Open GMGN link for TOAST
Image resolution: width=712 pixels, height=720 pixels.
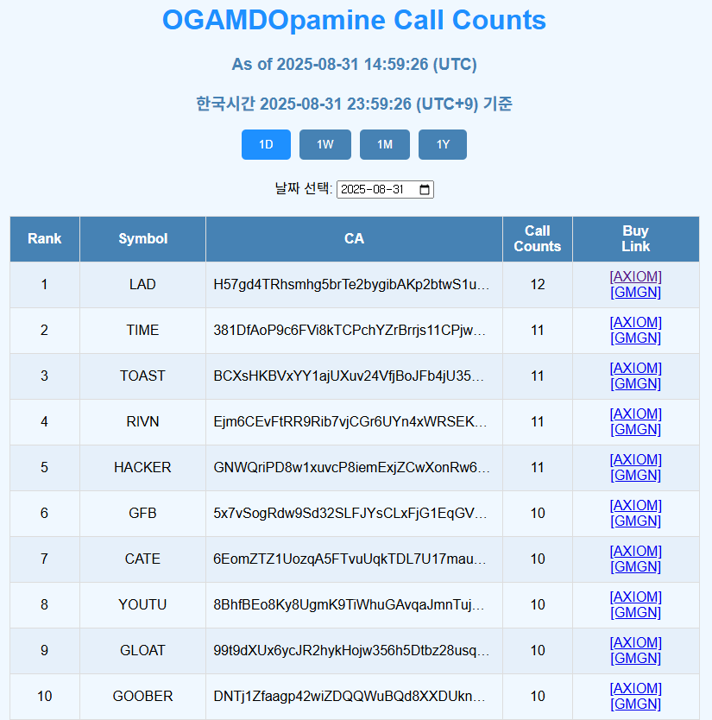click(635, 384)
